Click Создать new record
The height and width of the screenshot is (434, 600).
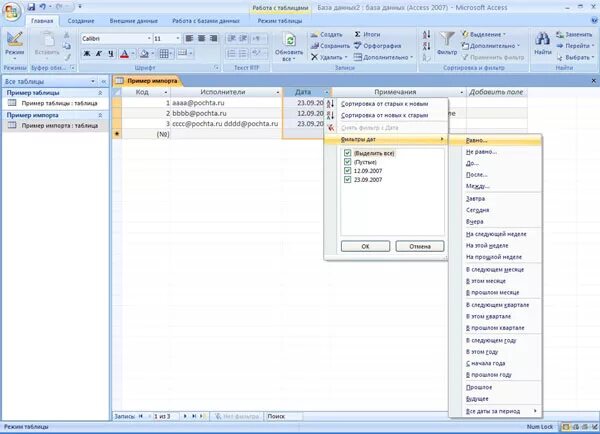[326, 34]
